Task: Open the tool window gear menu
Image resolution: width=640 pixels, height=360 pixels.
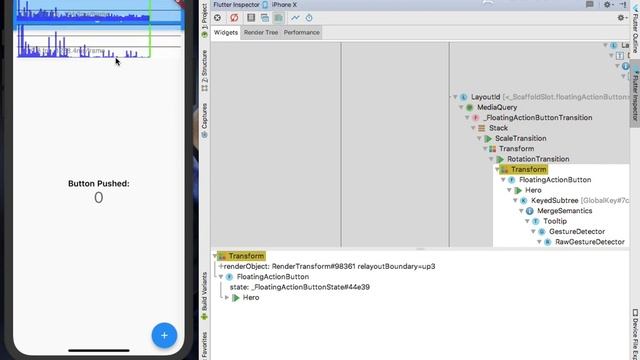Action: [x=608, y=4]
